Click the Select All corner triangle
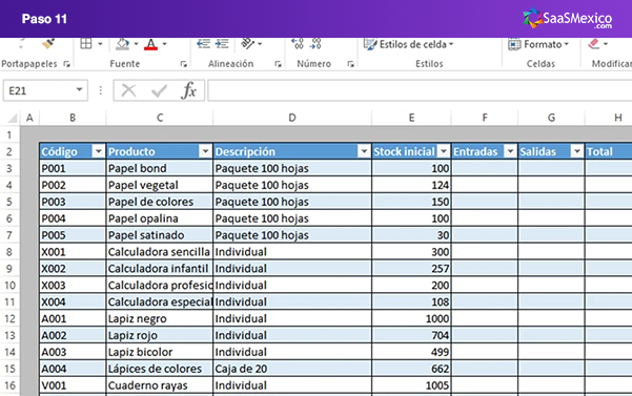The image size is (632, 396). [x=12, y=118]
